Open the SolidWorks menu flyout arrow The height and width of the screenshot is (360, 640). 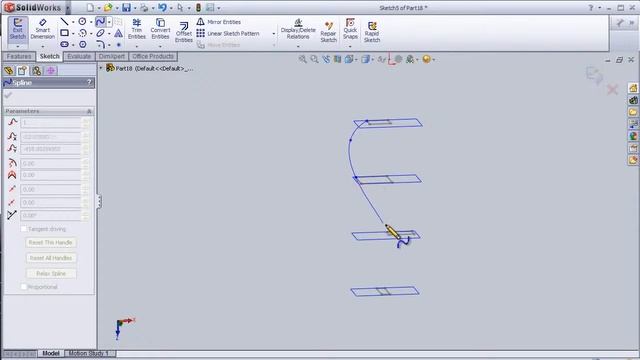68,8
